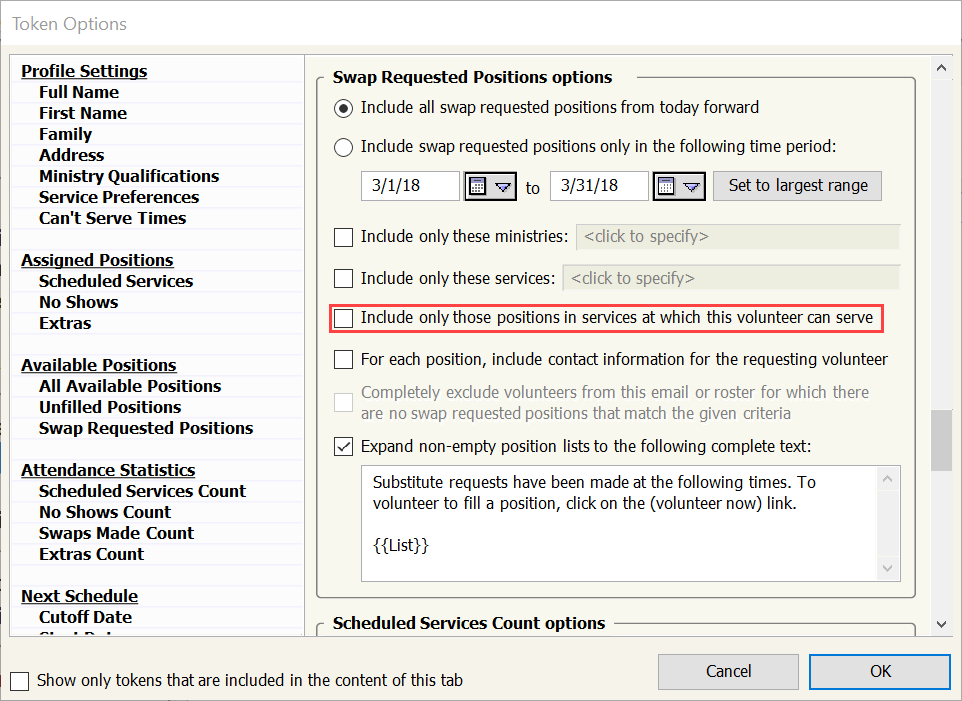Cancel the Token Options dialog
The height and width of the screenshot is (701, 962).
click(728, 671)
